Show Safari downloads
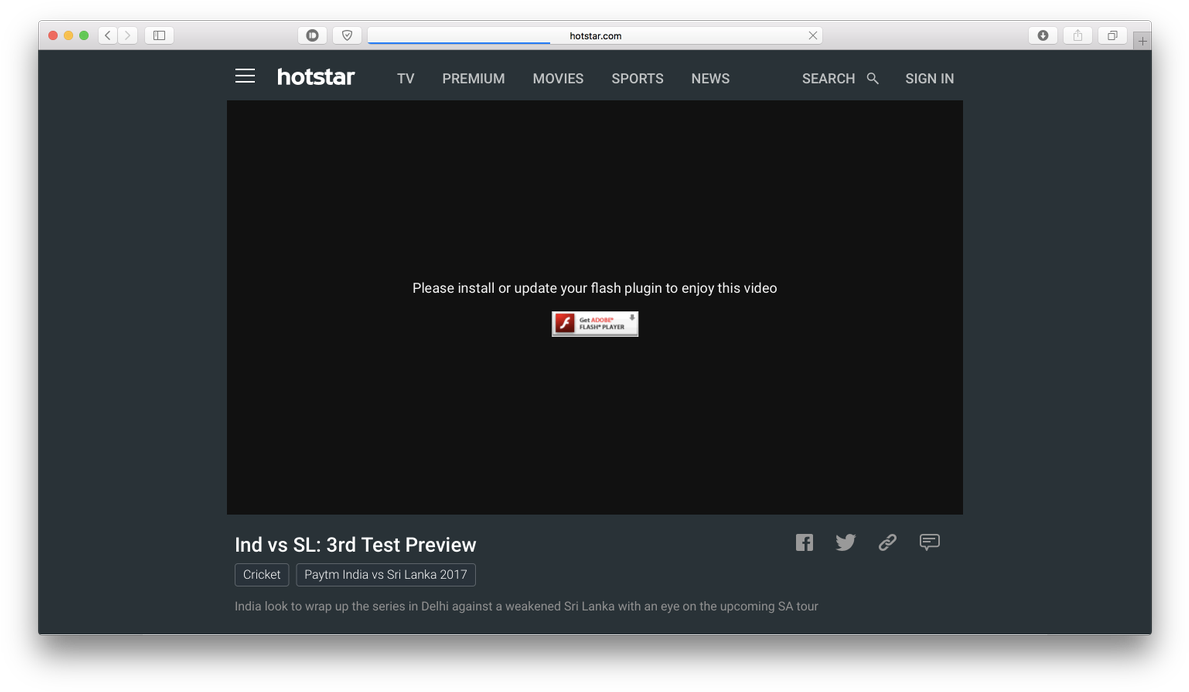This screenshot has width=1189, height=692. pyautogui.click(x=1043, y=36)
